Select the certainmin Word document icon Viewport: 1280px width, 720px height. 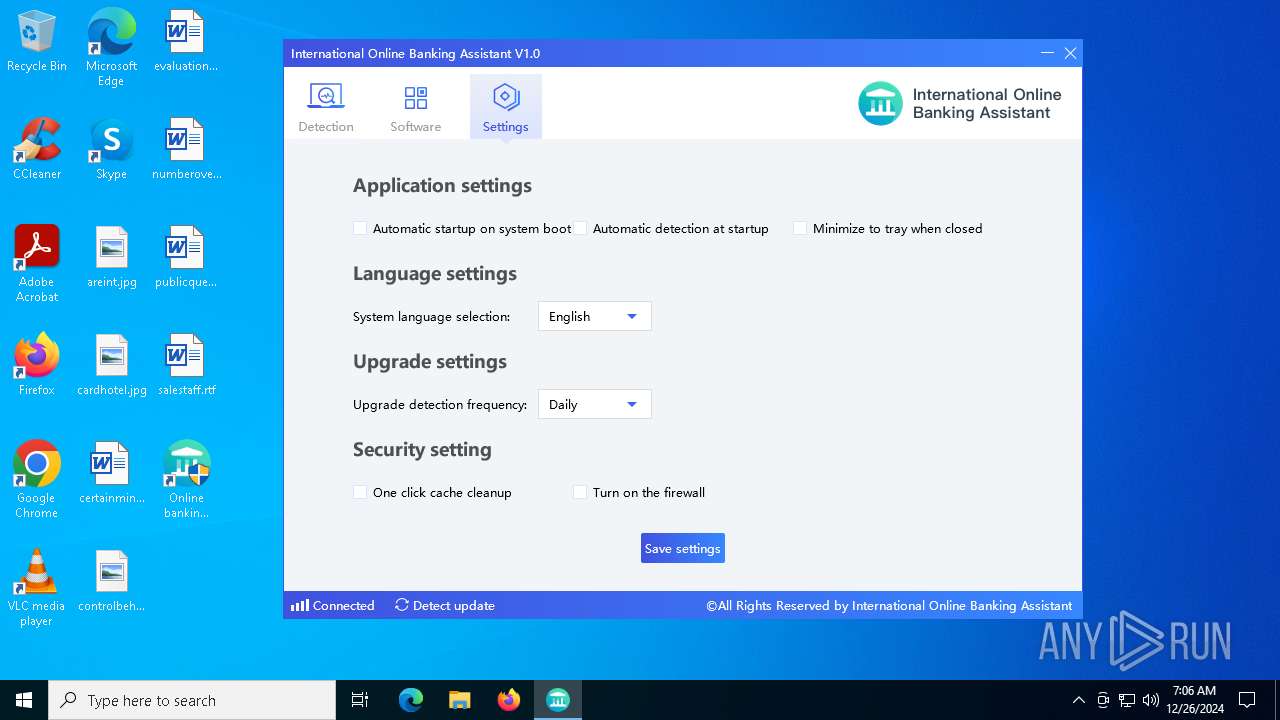point(111,473)
